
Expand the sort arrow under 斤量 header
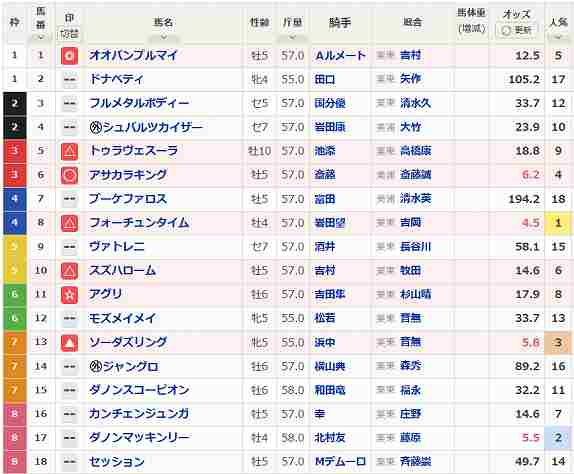292,37
